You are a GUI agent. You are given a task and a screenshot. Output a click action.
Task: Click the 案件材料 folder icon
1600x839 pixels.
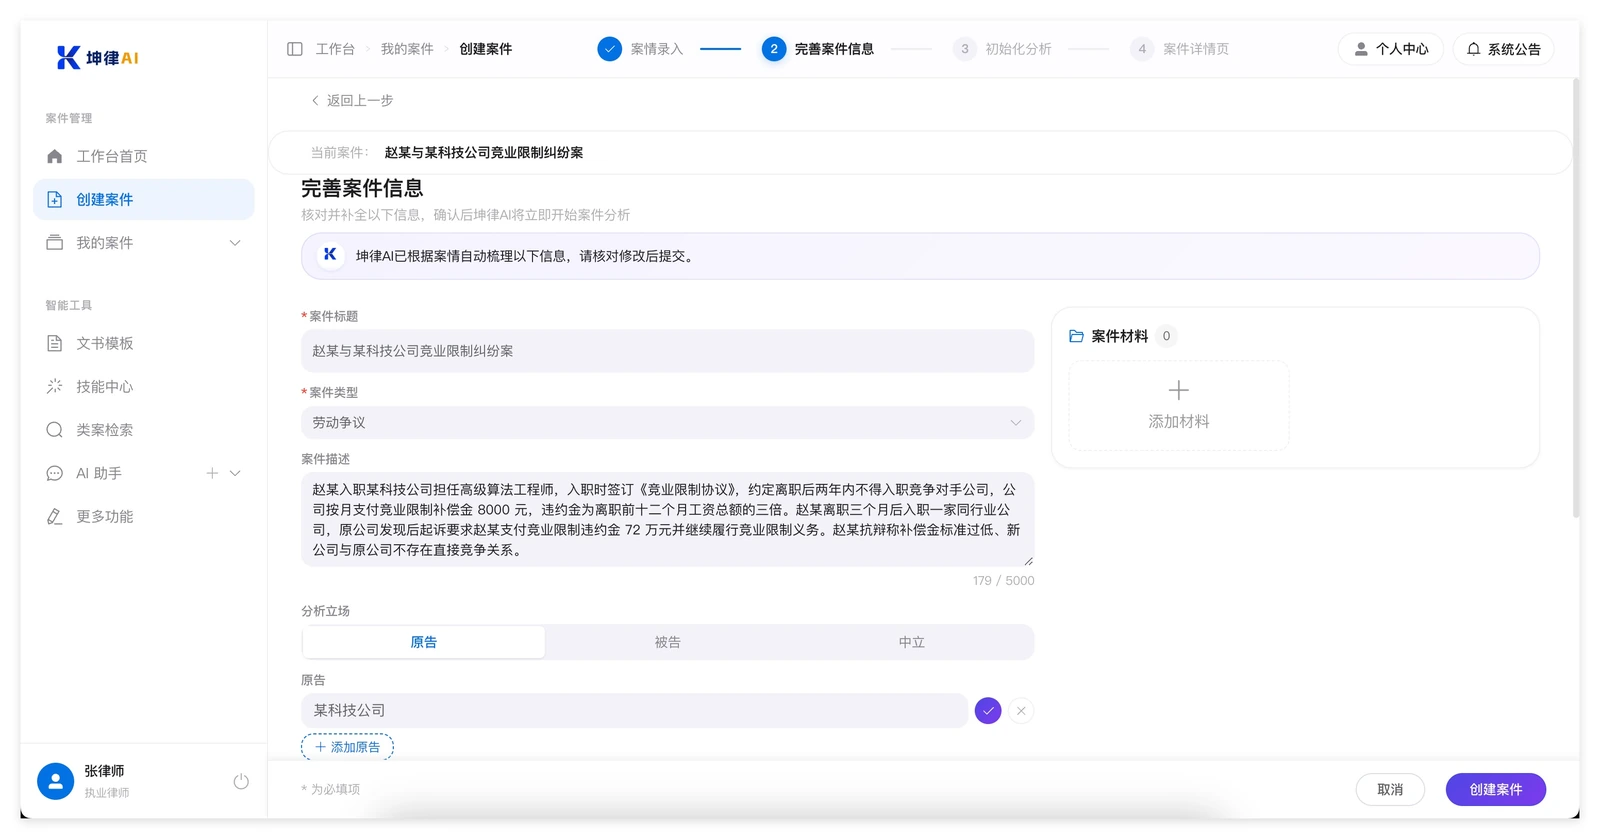pos(1076,336)
